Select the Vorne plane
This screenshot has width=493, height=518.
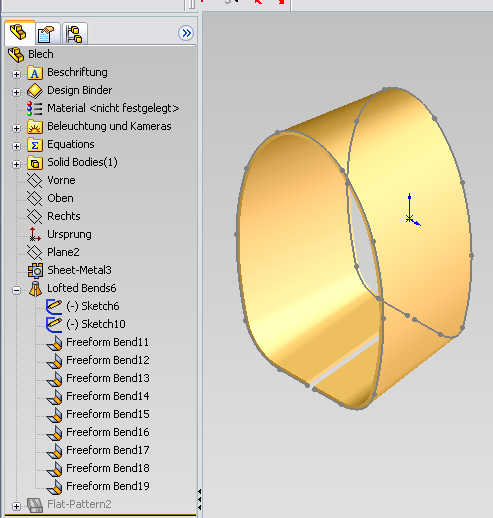[x=61, y=180]
